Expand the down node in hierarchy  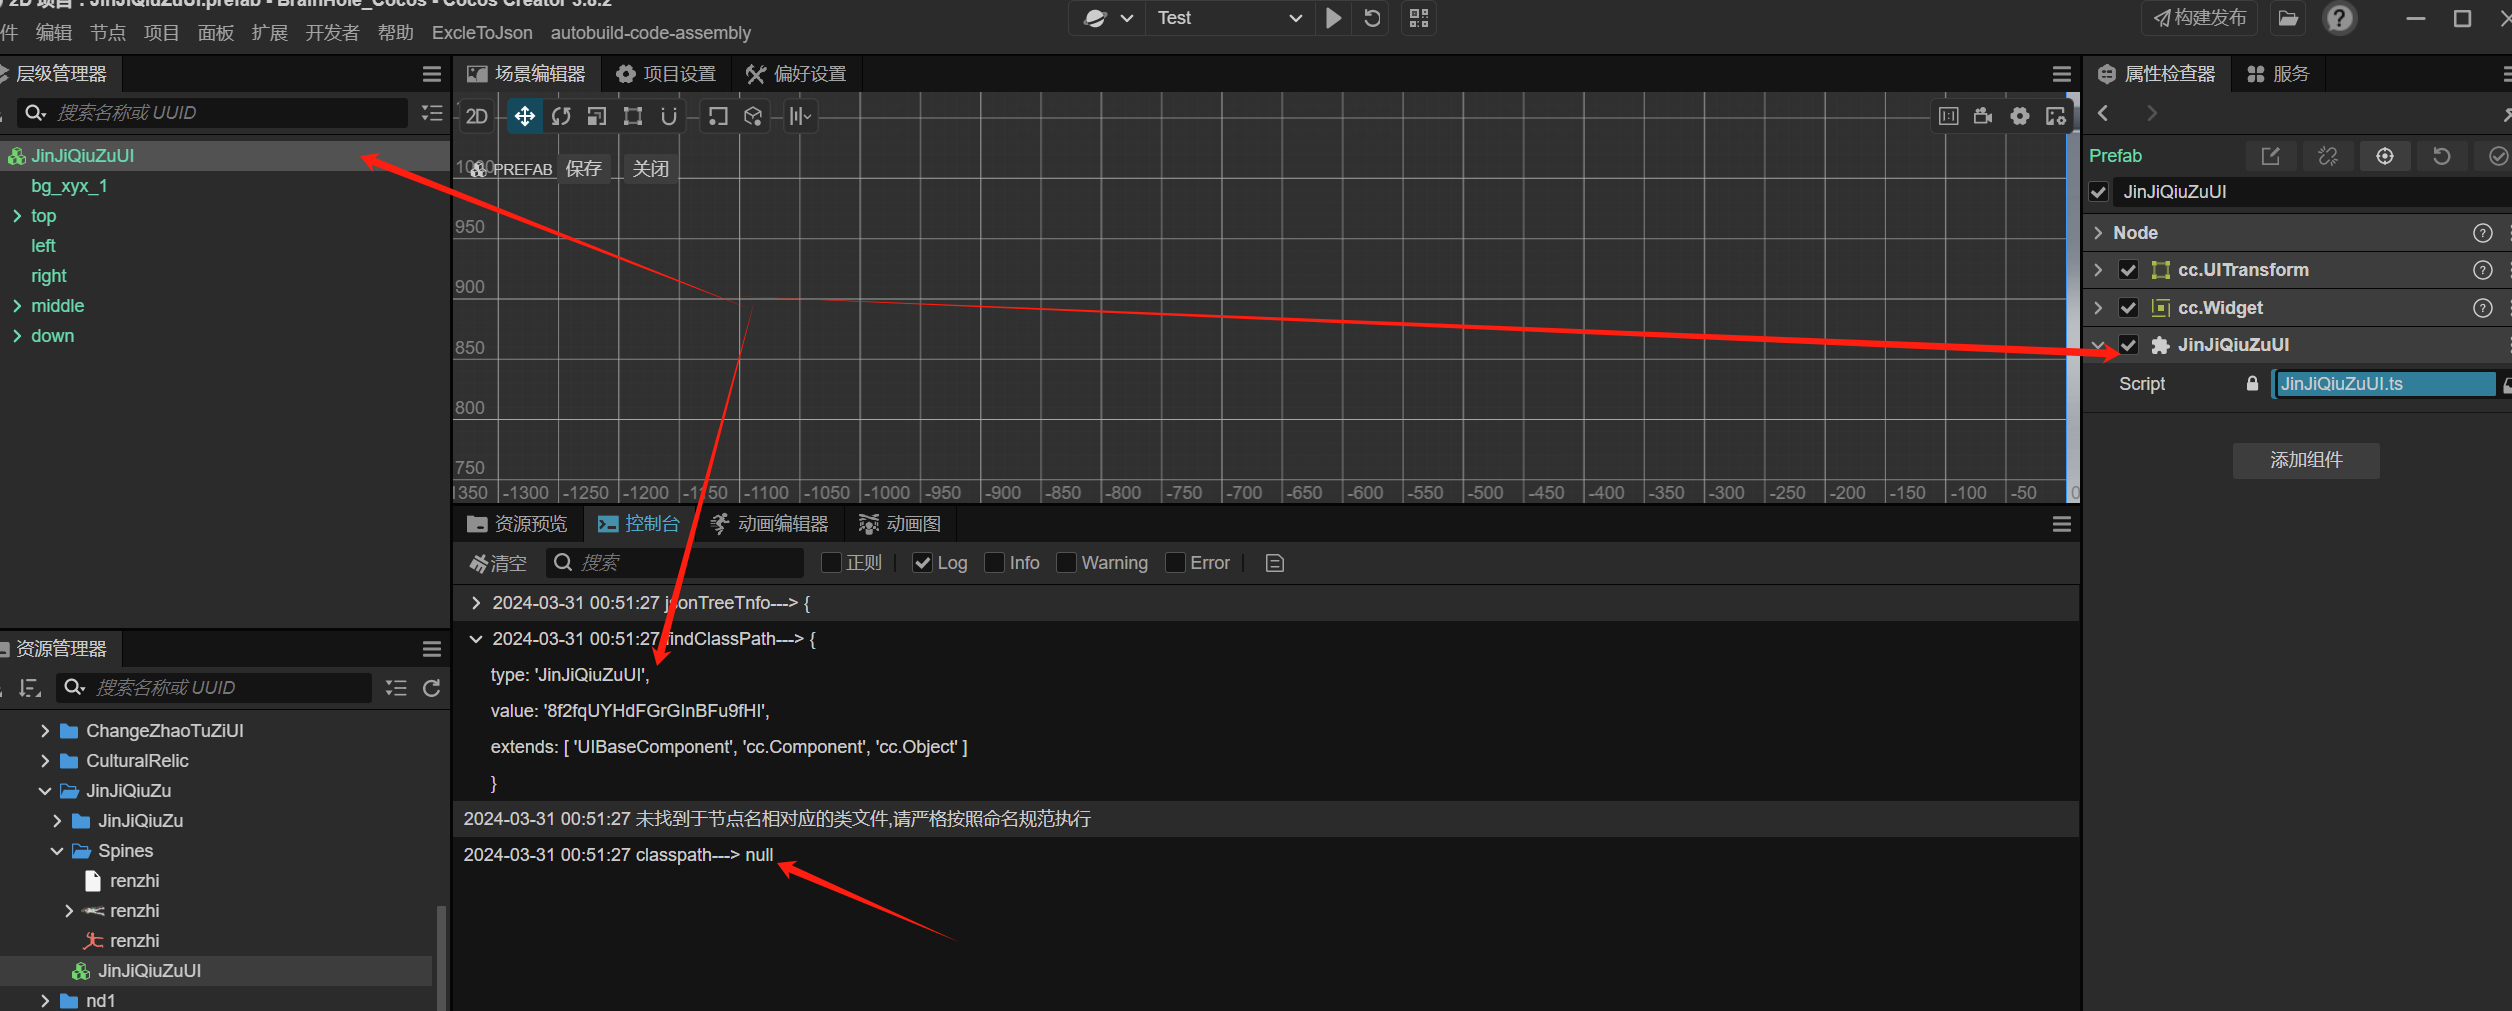(x=17, y=336)
